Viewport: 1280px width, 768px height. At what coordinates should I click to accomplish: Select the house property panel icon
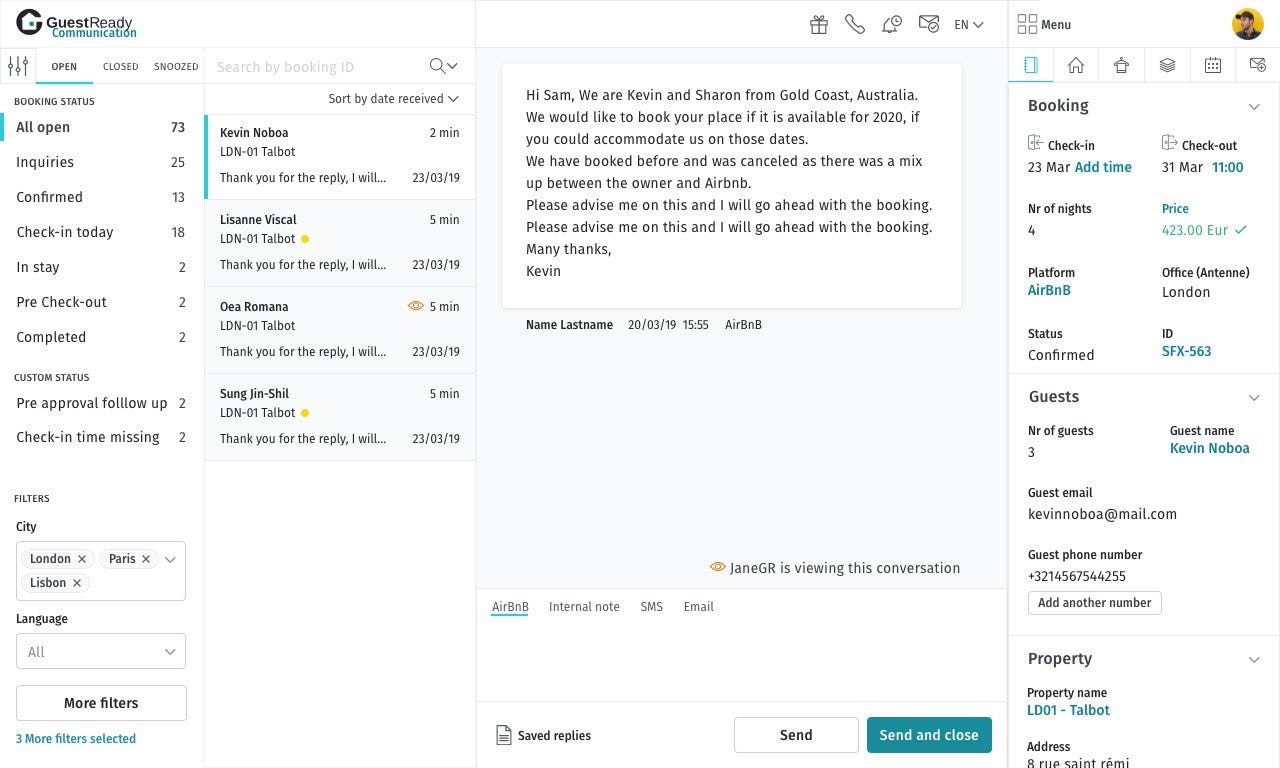[x=1076, y=65]
